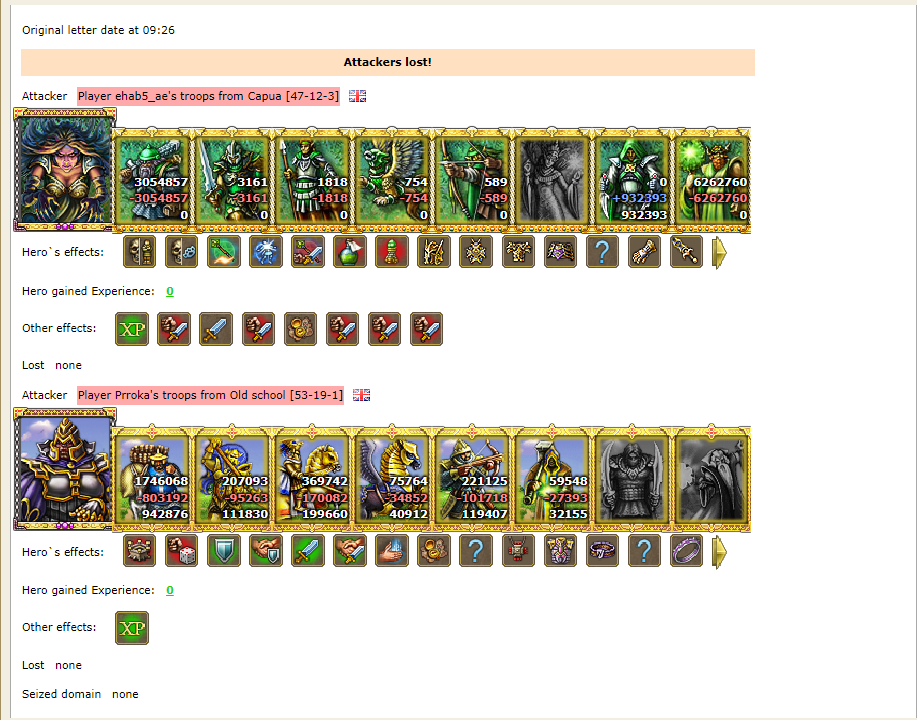
Task: Click Player ehab5_ae's troops from Capua label
Action: [x=208, y=96]
